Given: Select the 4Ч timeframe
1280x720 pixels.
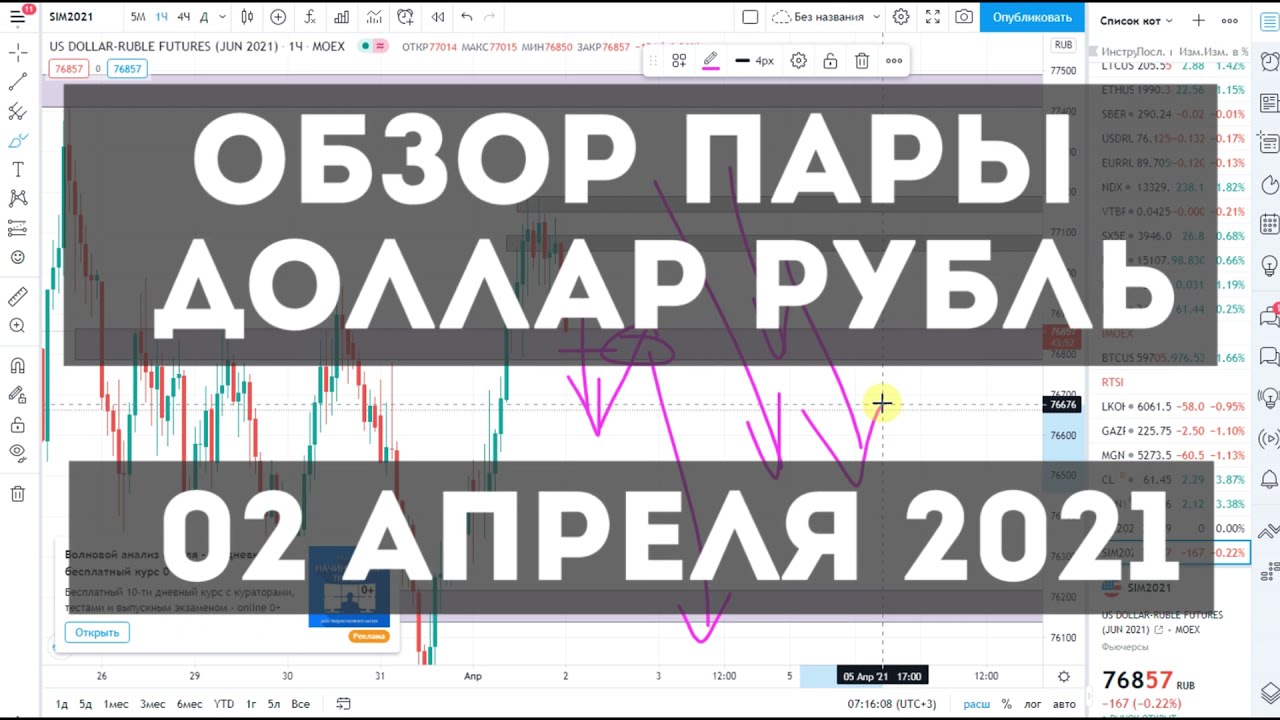Looking at the screenshot, I should (183, 17).
